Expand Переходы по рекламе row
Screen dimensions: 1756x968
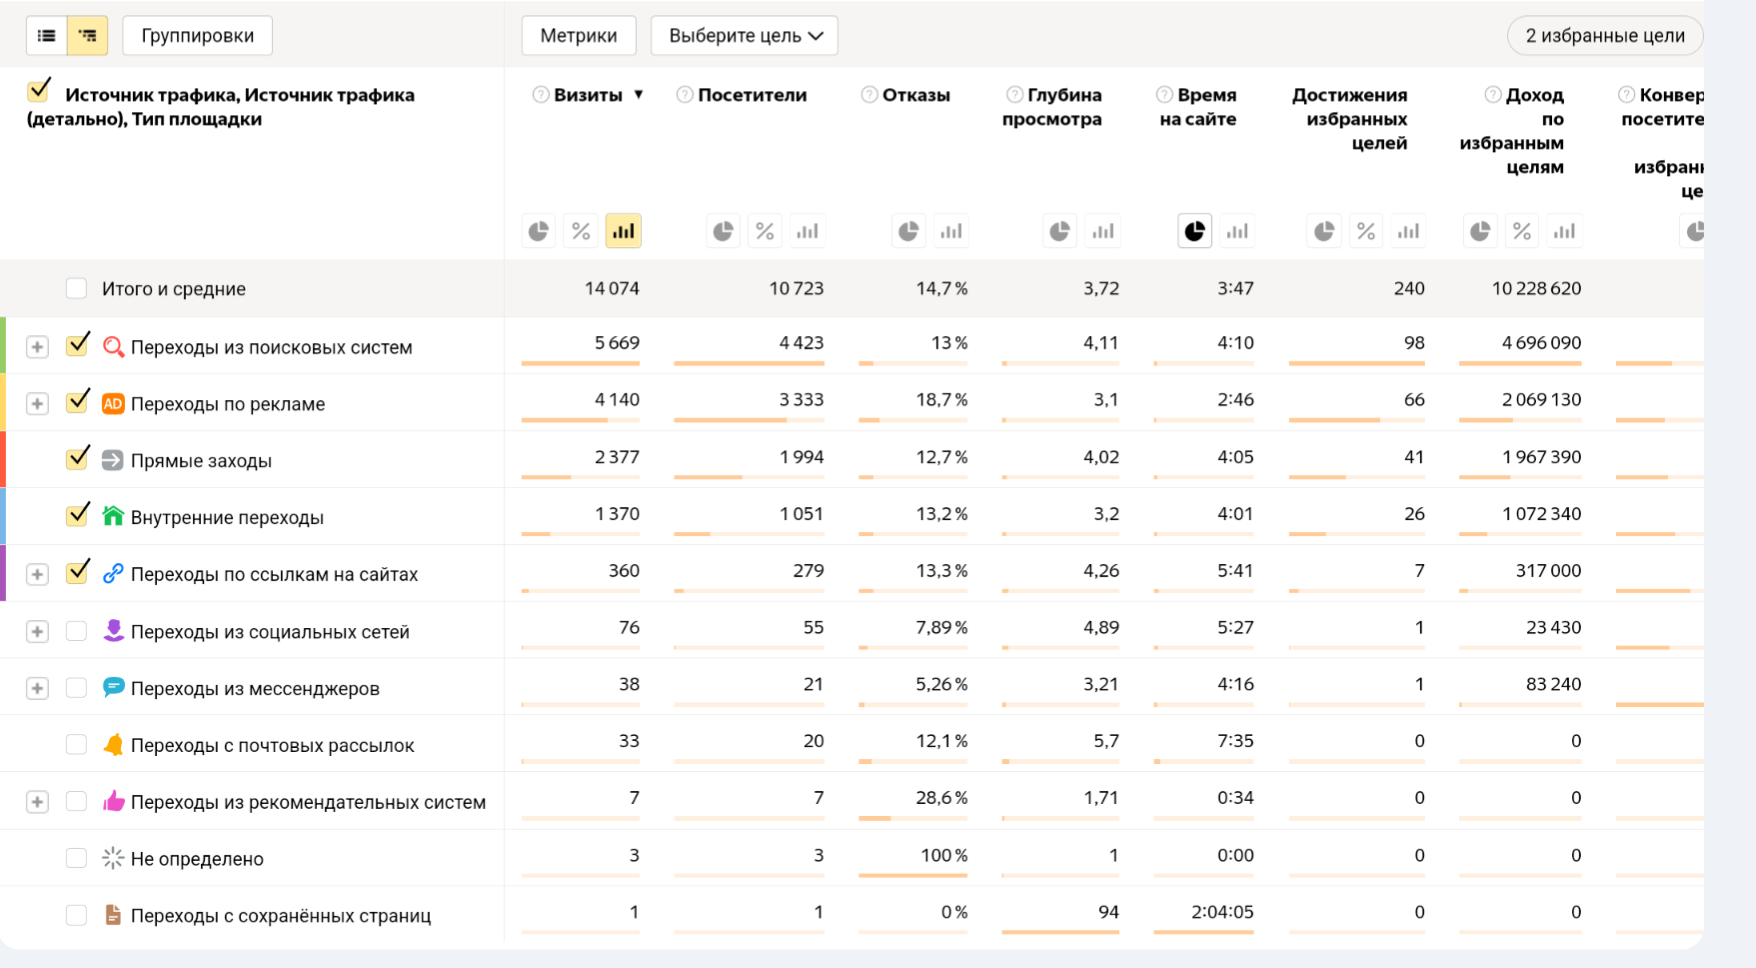37,404
